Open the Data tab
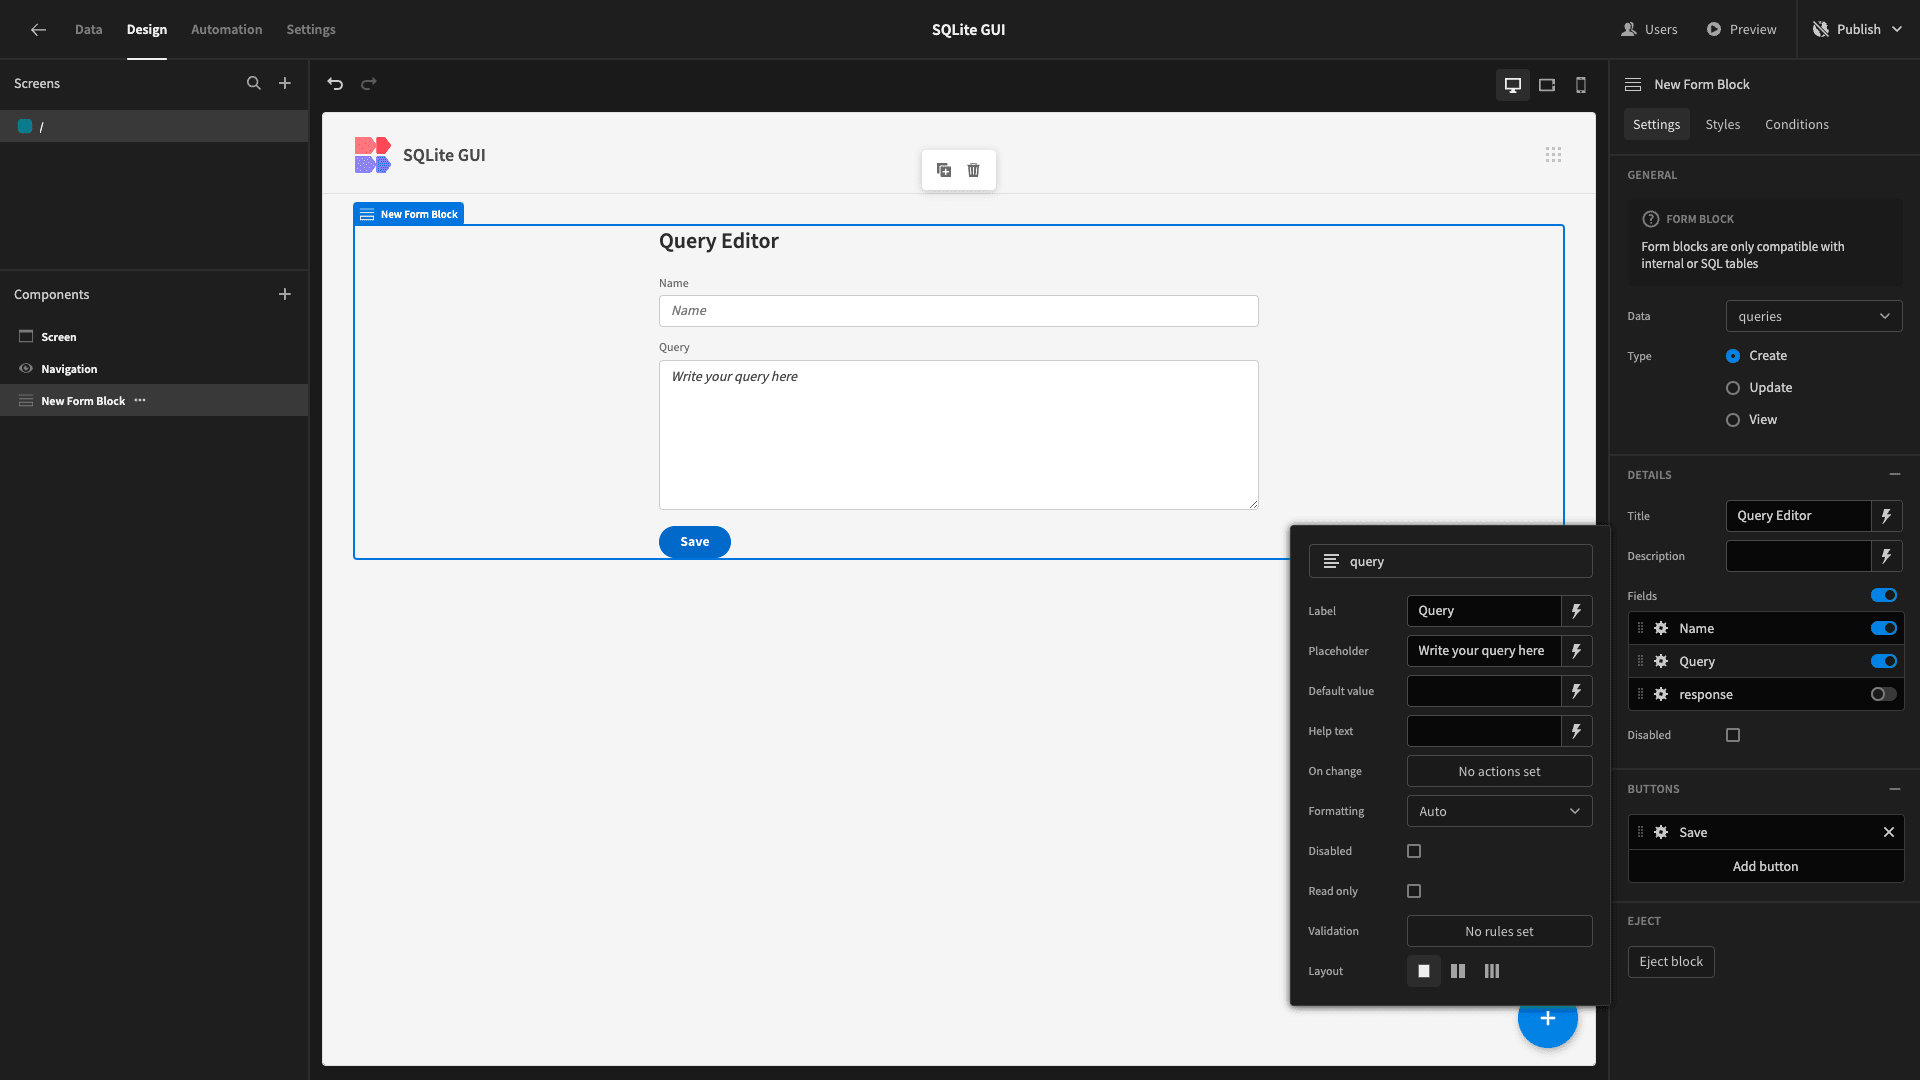Screen dimensions: 1920x1080 tap(88, 29)
